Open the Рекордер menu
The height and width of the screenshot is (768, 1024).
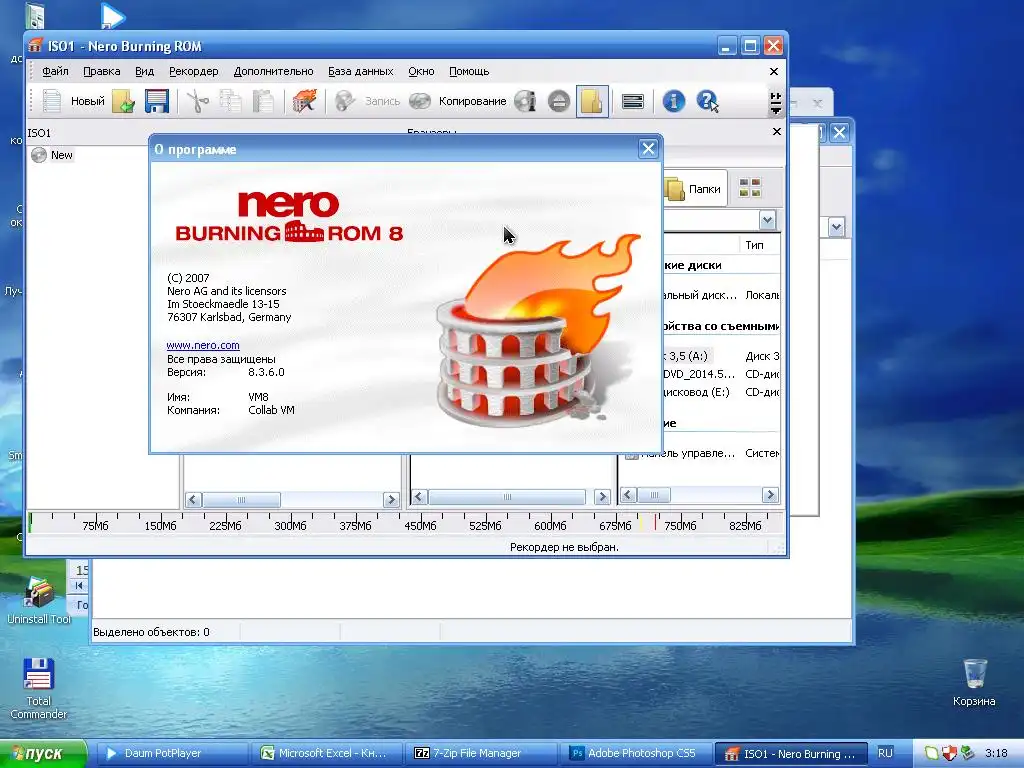click(x=193, y=71)
